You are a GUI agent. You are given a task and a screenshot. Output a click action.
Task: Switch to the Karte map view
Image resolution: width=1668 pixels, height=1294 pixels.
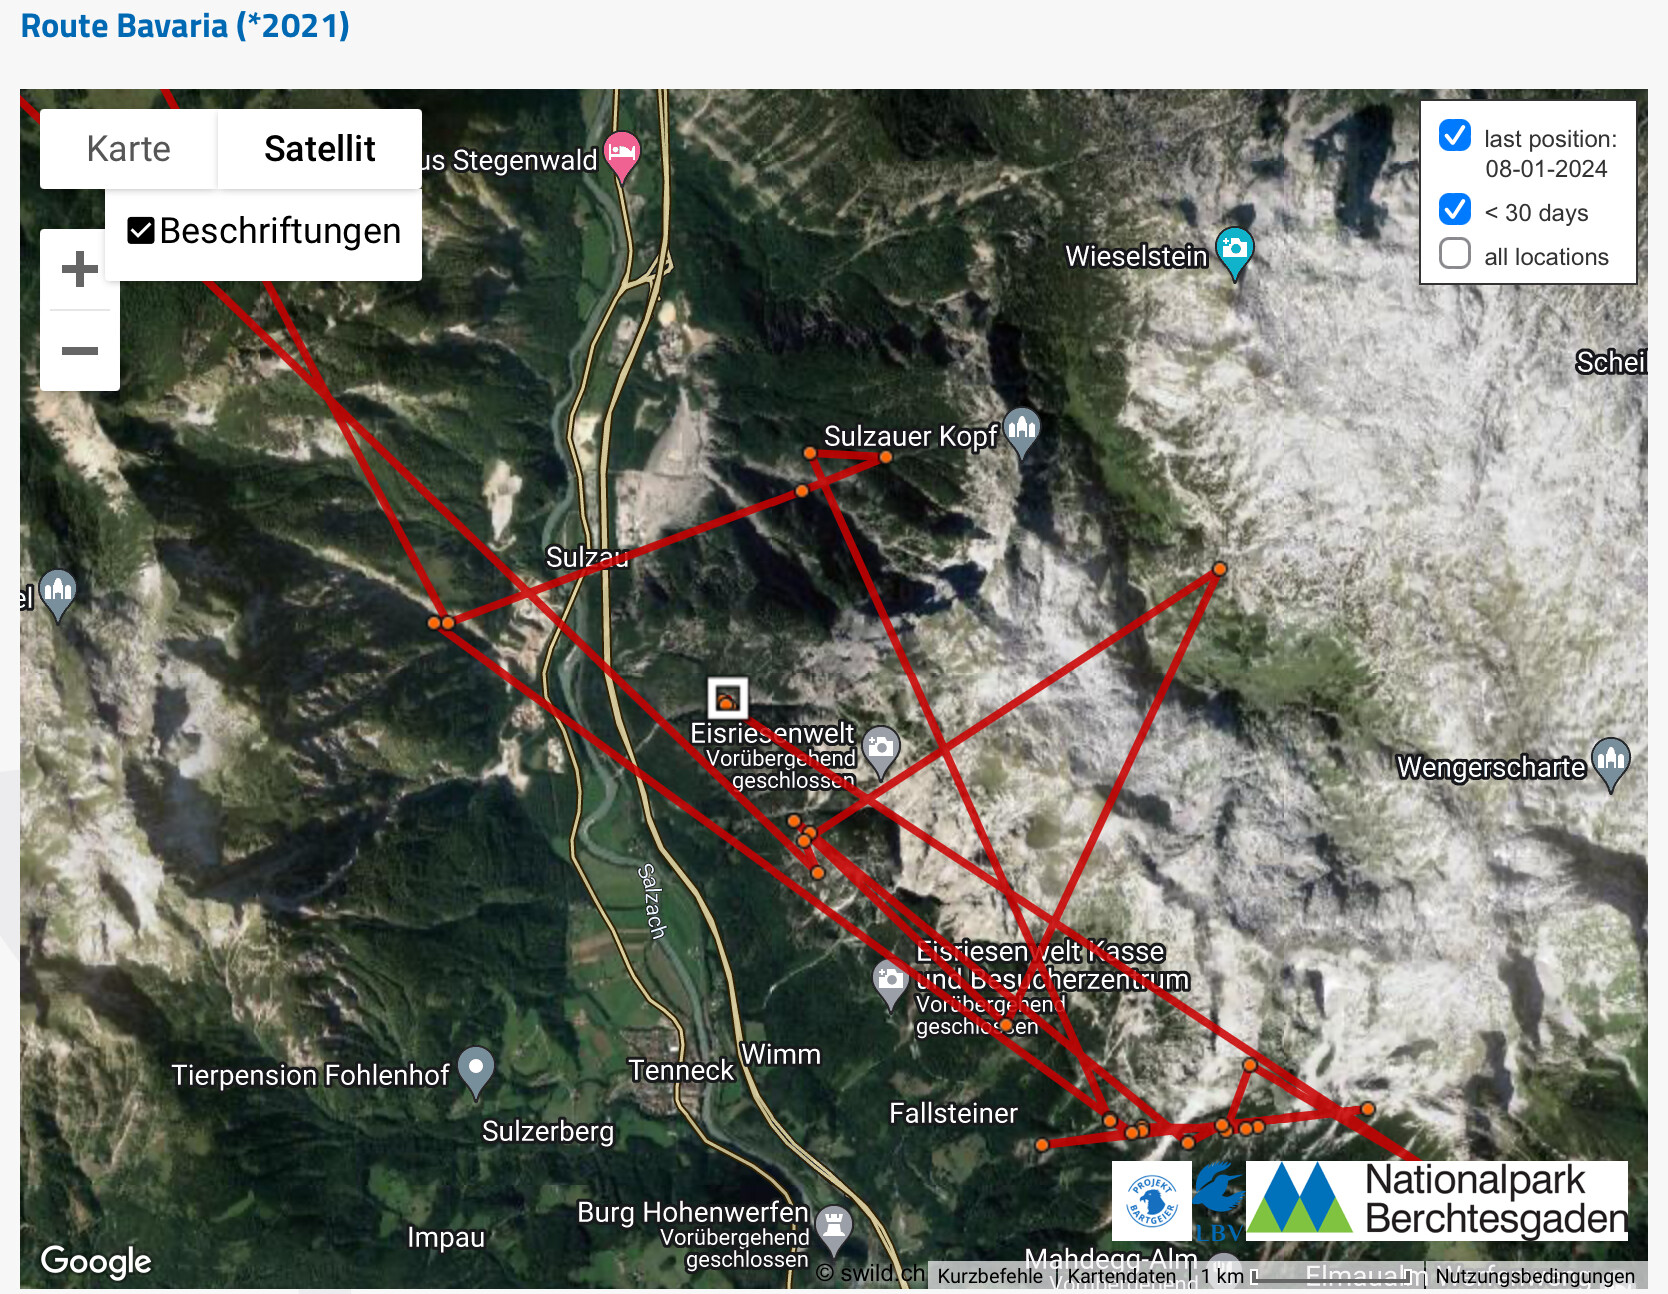(x=129, y=149)
